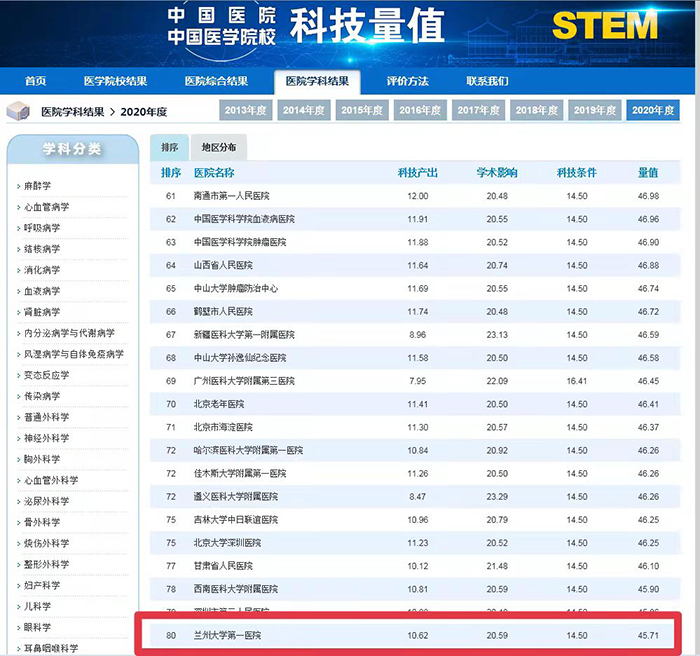Select the 2019年度 year button

[595, 110]
